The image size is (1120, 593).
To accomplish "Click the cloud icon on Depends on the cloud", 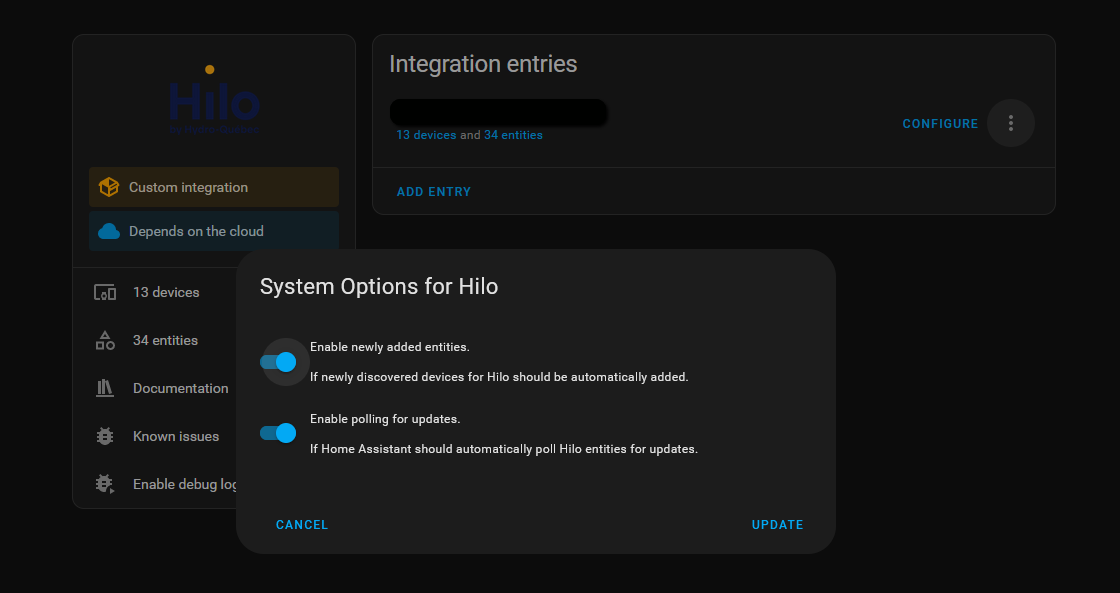I will [x=109, y=230].
